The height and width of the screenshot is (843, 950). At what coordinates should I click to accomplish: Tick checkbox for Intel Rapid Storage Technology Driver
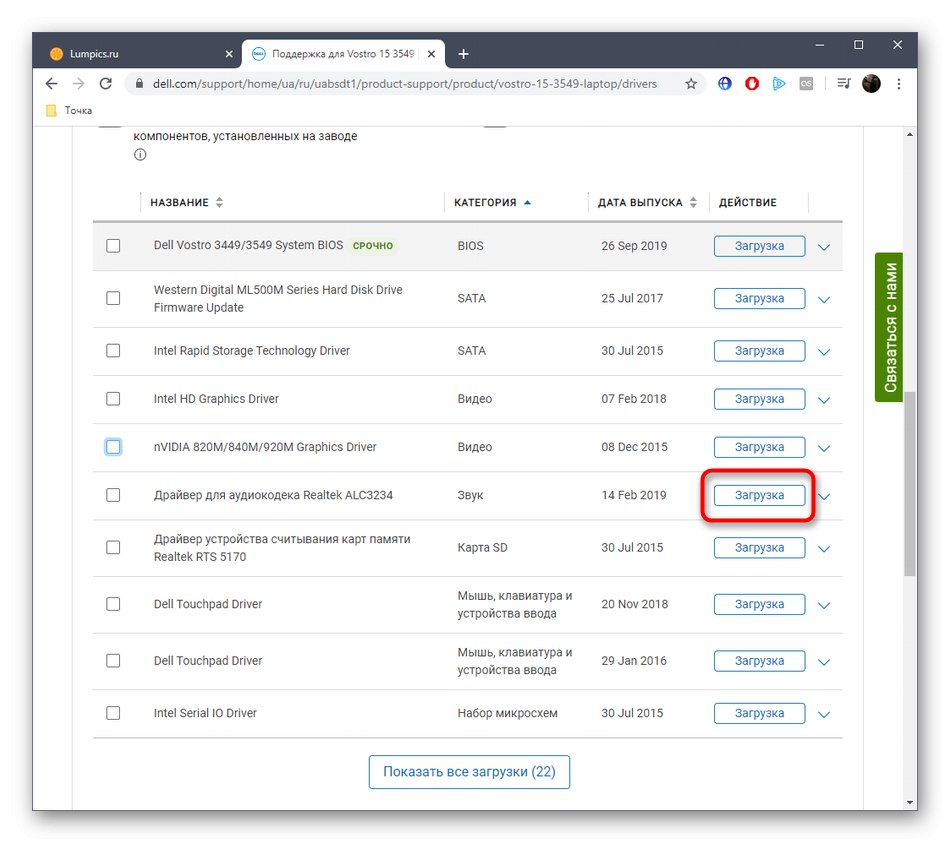point(113,350)
